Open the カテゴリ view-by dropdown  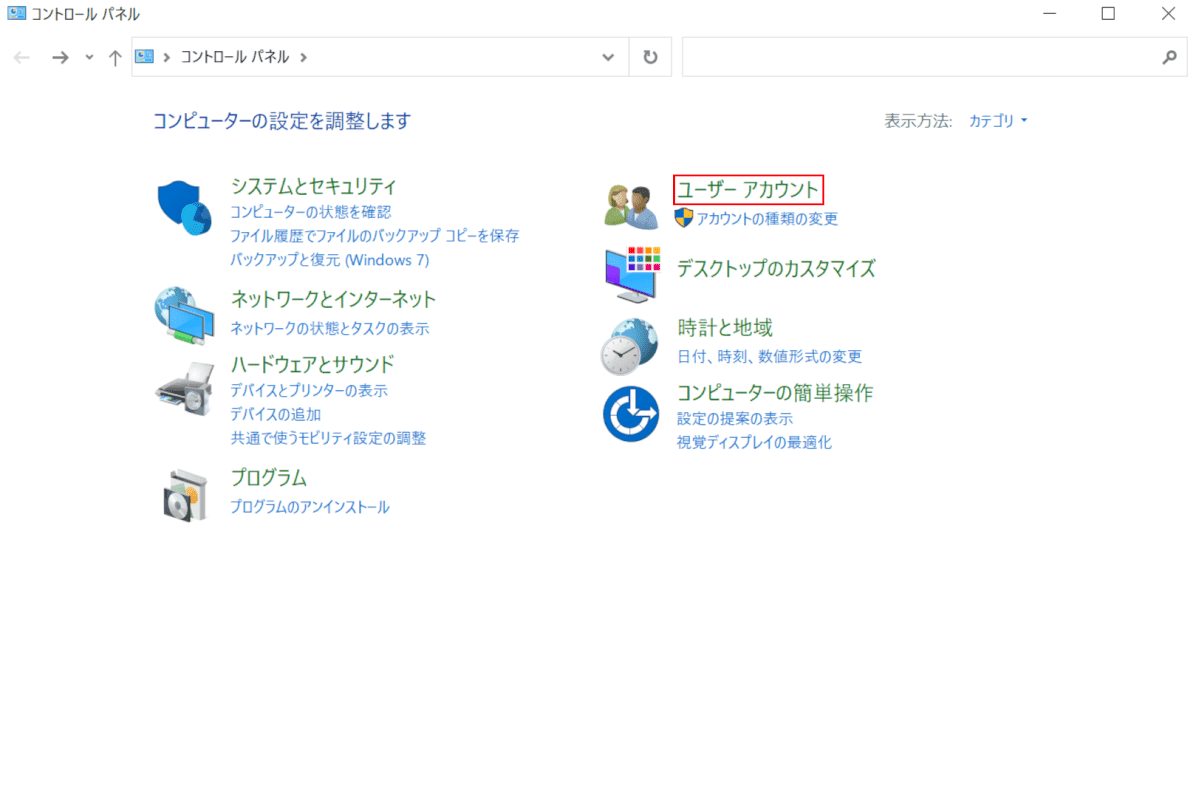(998, 120)
